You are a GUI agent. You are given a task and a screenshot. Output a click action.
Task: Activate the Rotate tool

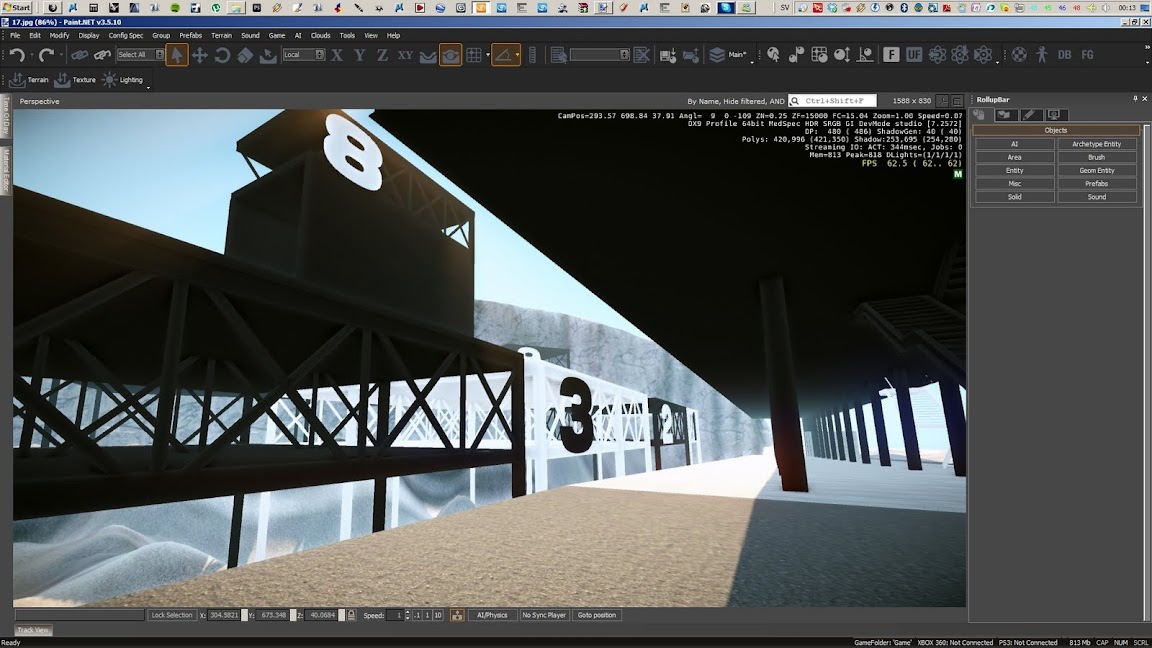coord(222,55)
